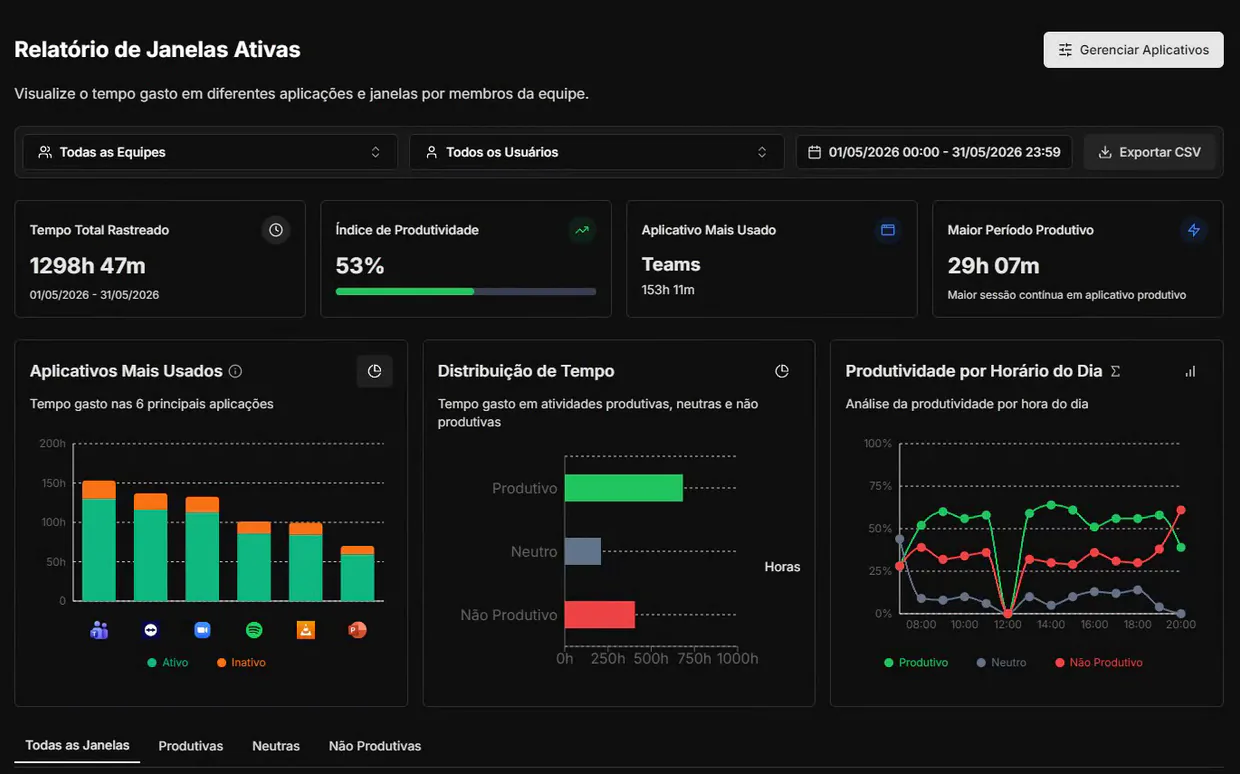The width and height of the screenshot is (1240, 774).
Task: Click the VLC app icon under the chart
Action: click(306, 630)
